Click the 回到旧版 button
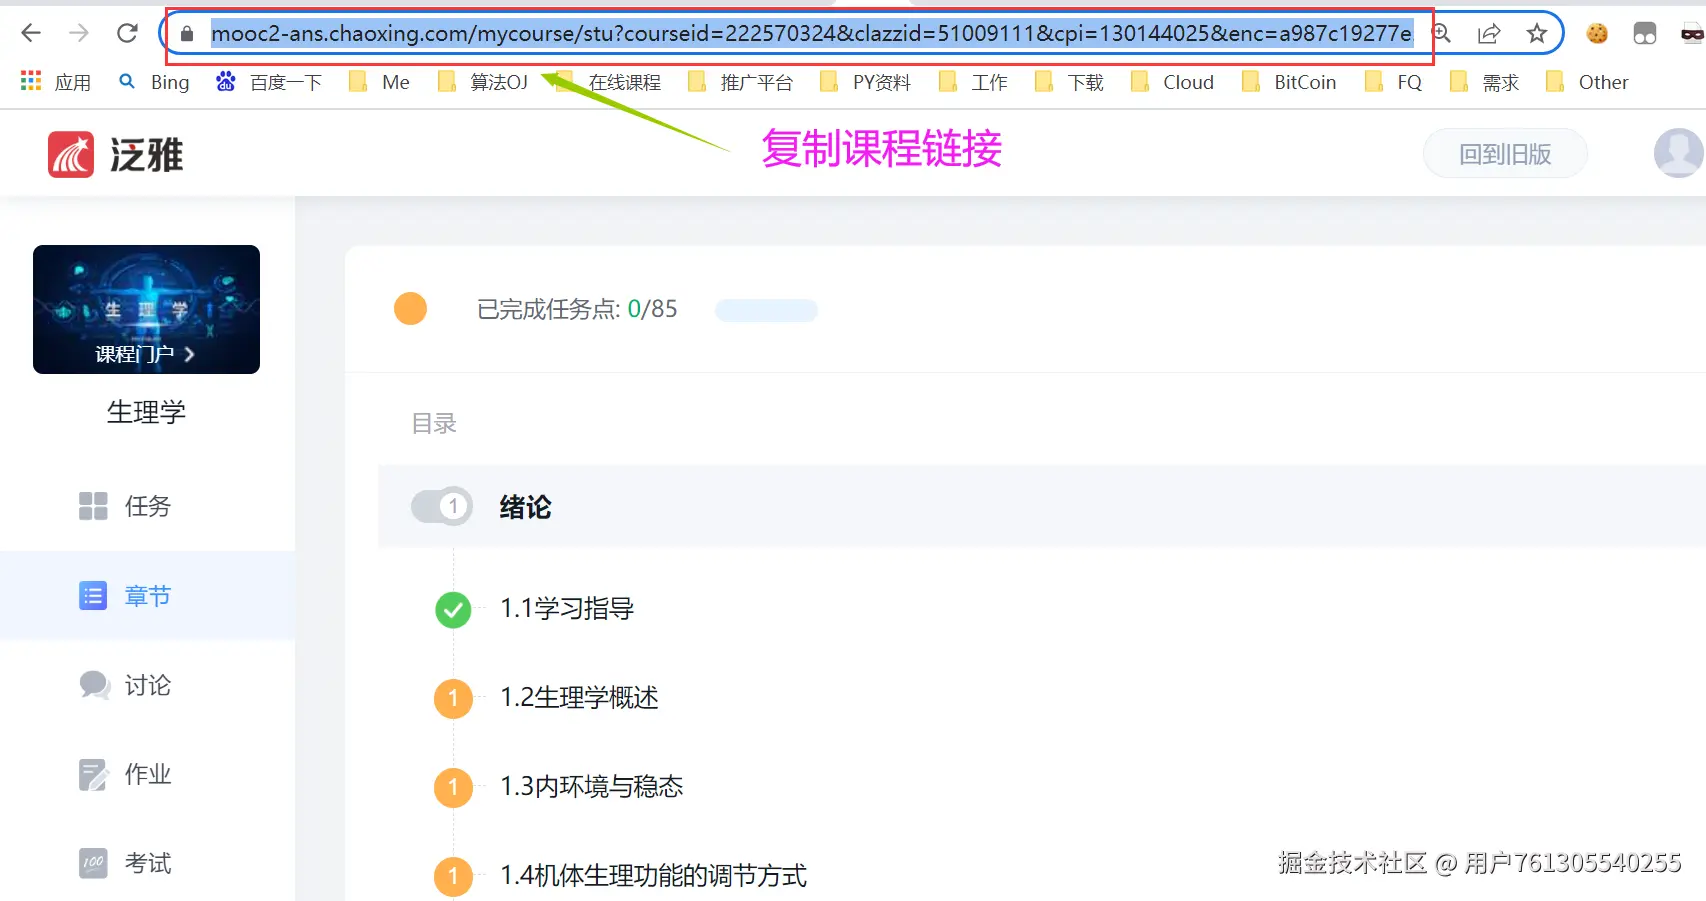The height and width of the screenshot is (901, 1706). (x=1505, y=154)
